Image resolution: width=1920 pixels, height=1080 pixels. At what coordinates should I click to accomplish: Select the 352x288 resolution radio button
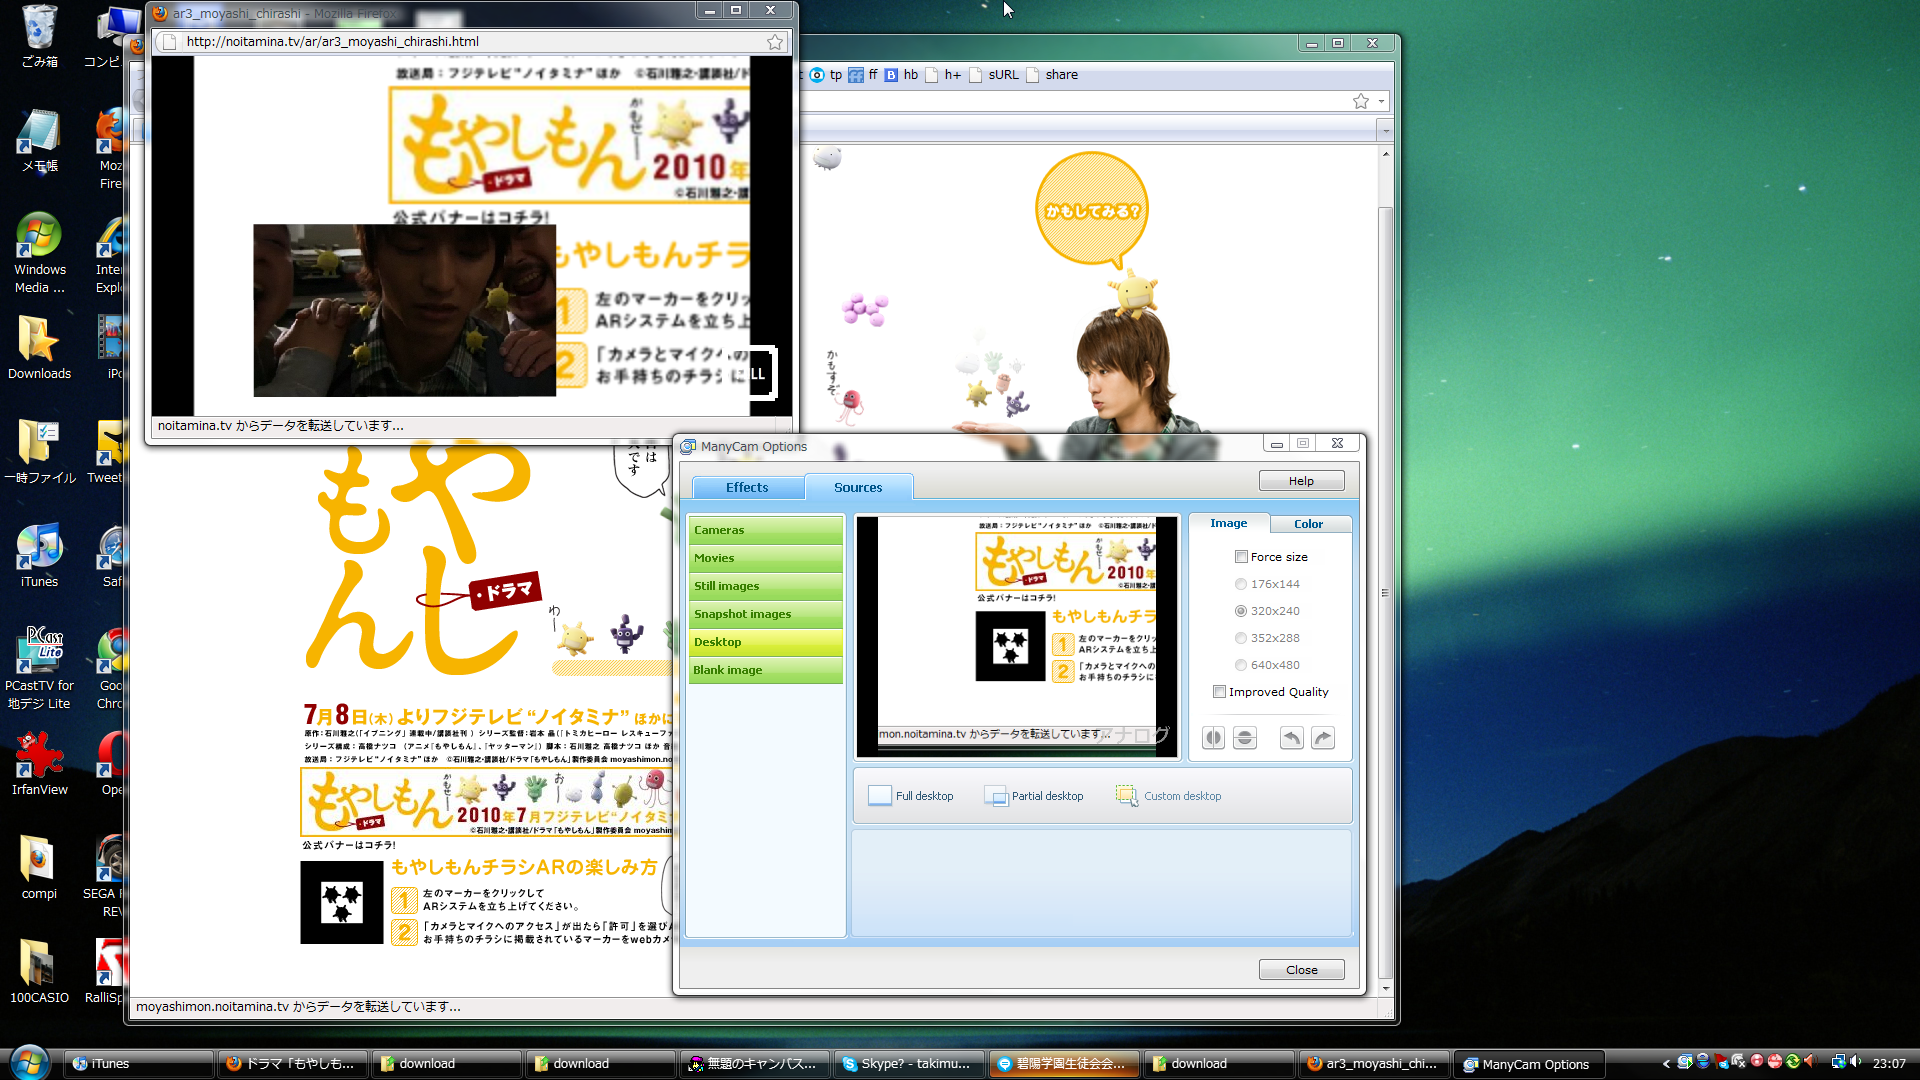pyautogui.click(x=1241, y=638)
